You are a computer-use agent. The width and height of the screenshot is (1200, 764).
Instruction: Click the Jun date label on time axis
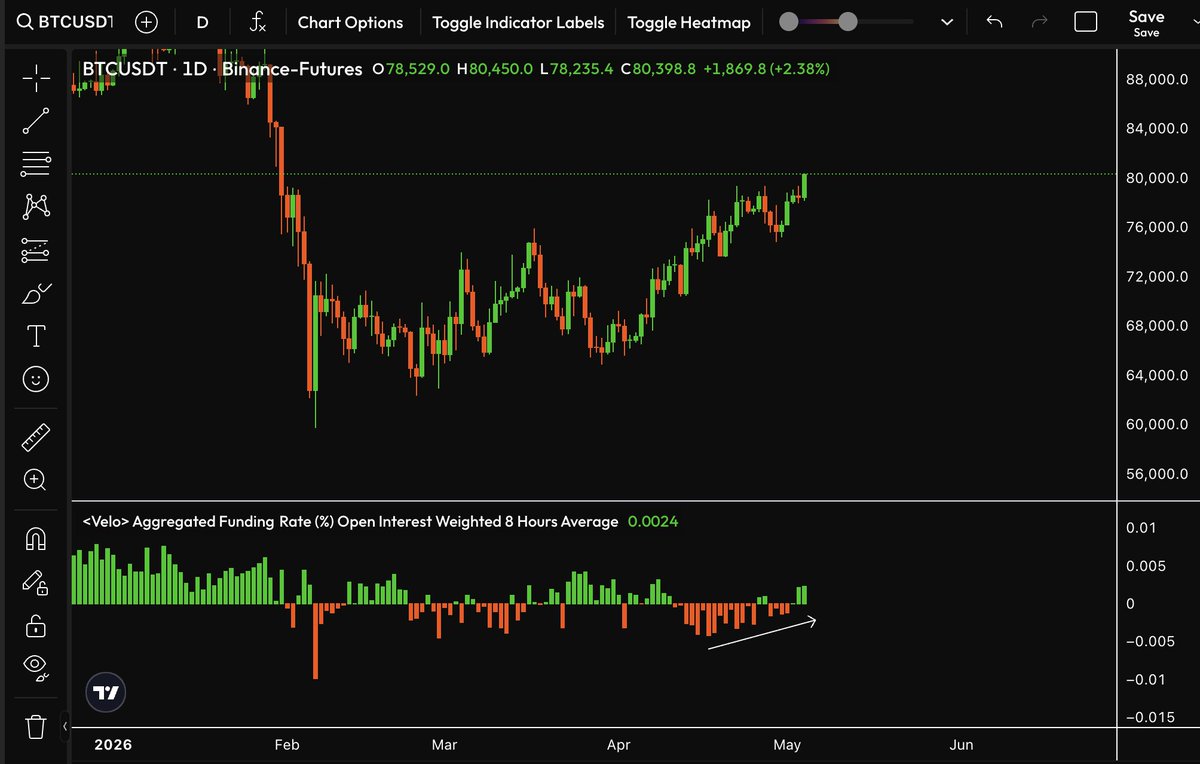pyautogui.click(x=961, y=745)
